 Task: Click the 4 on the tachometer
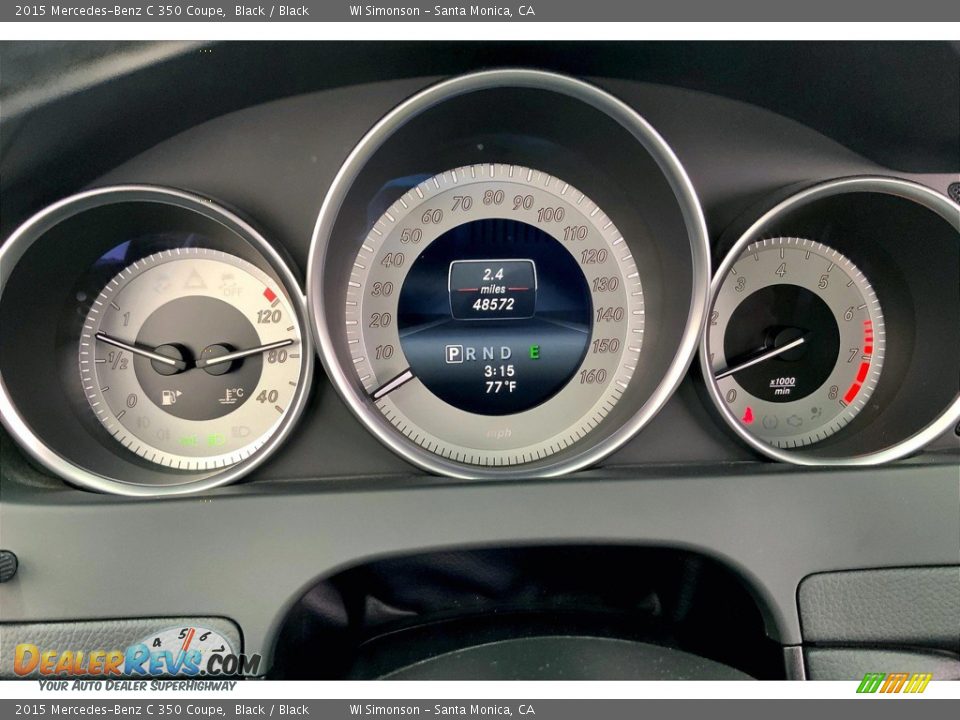click(781, 270)
